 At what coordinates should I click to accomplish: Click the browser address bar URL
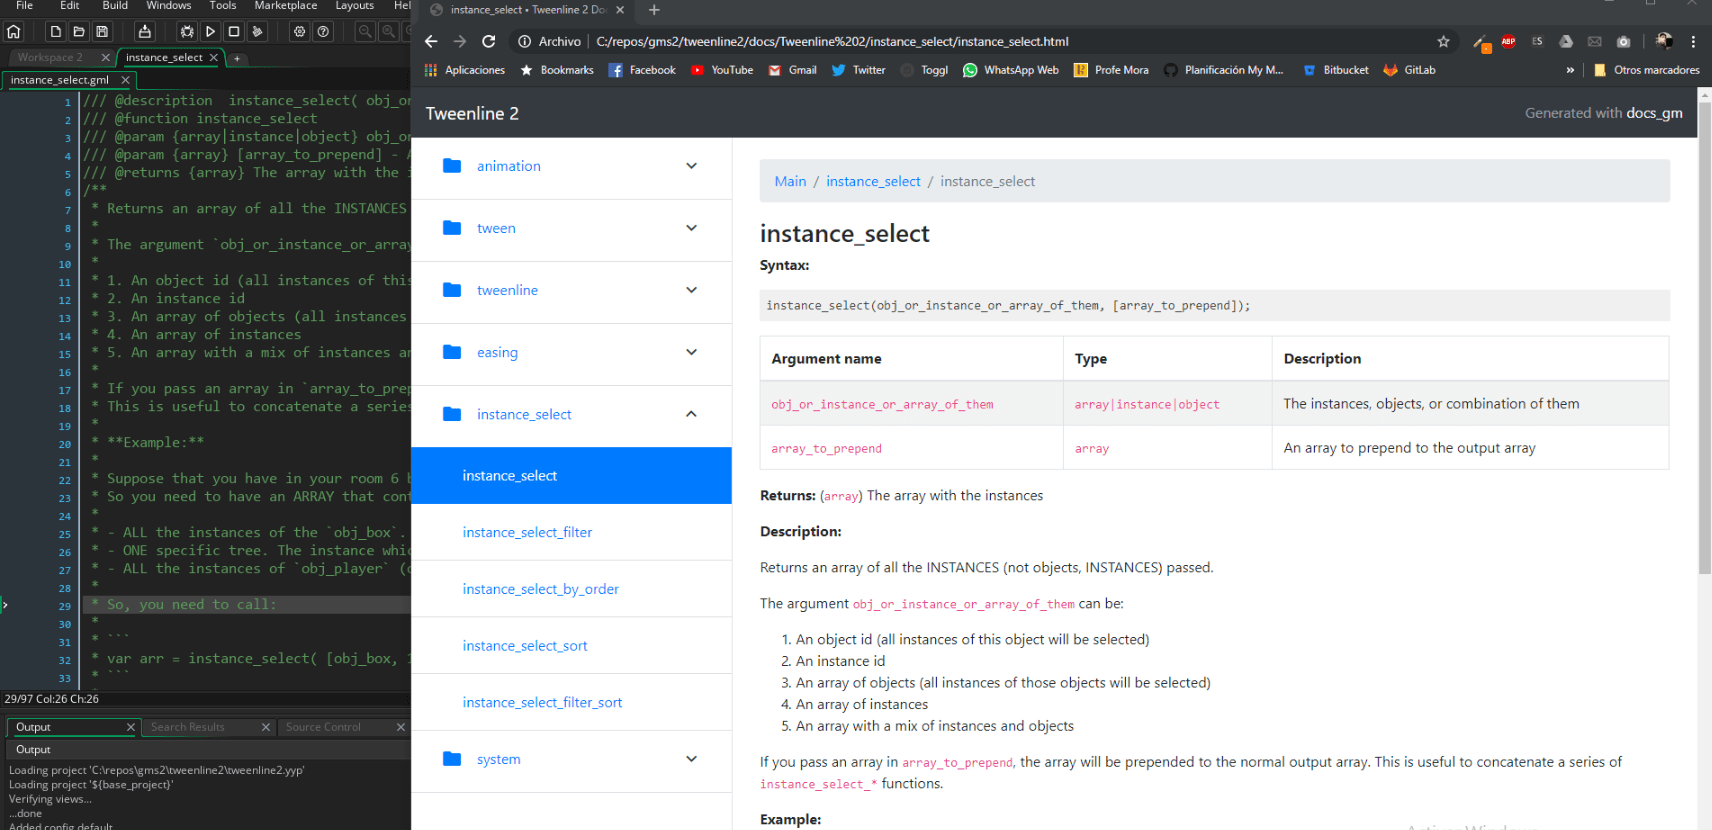click(832, 41)
